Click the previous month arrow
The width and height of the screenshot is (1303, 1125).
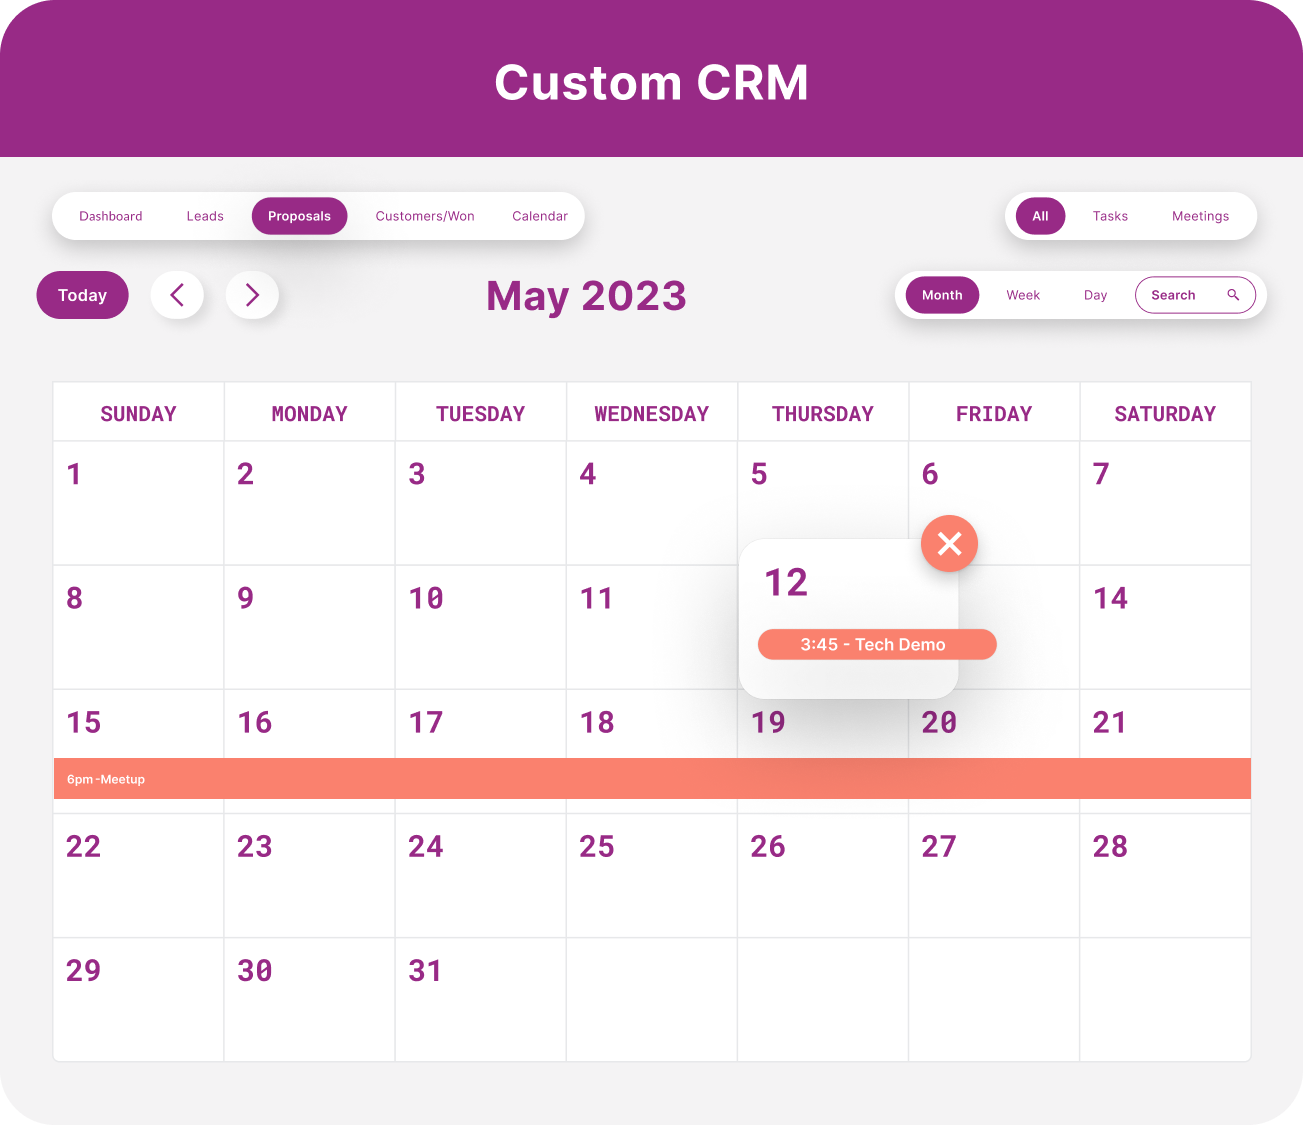click(177, 295)
